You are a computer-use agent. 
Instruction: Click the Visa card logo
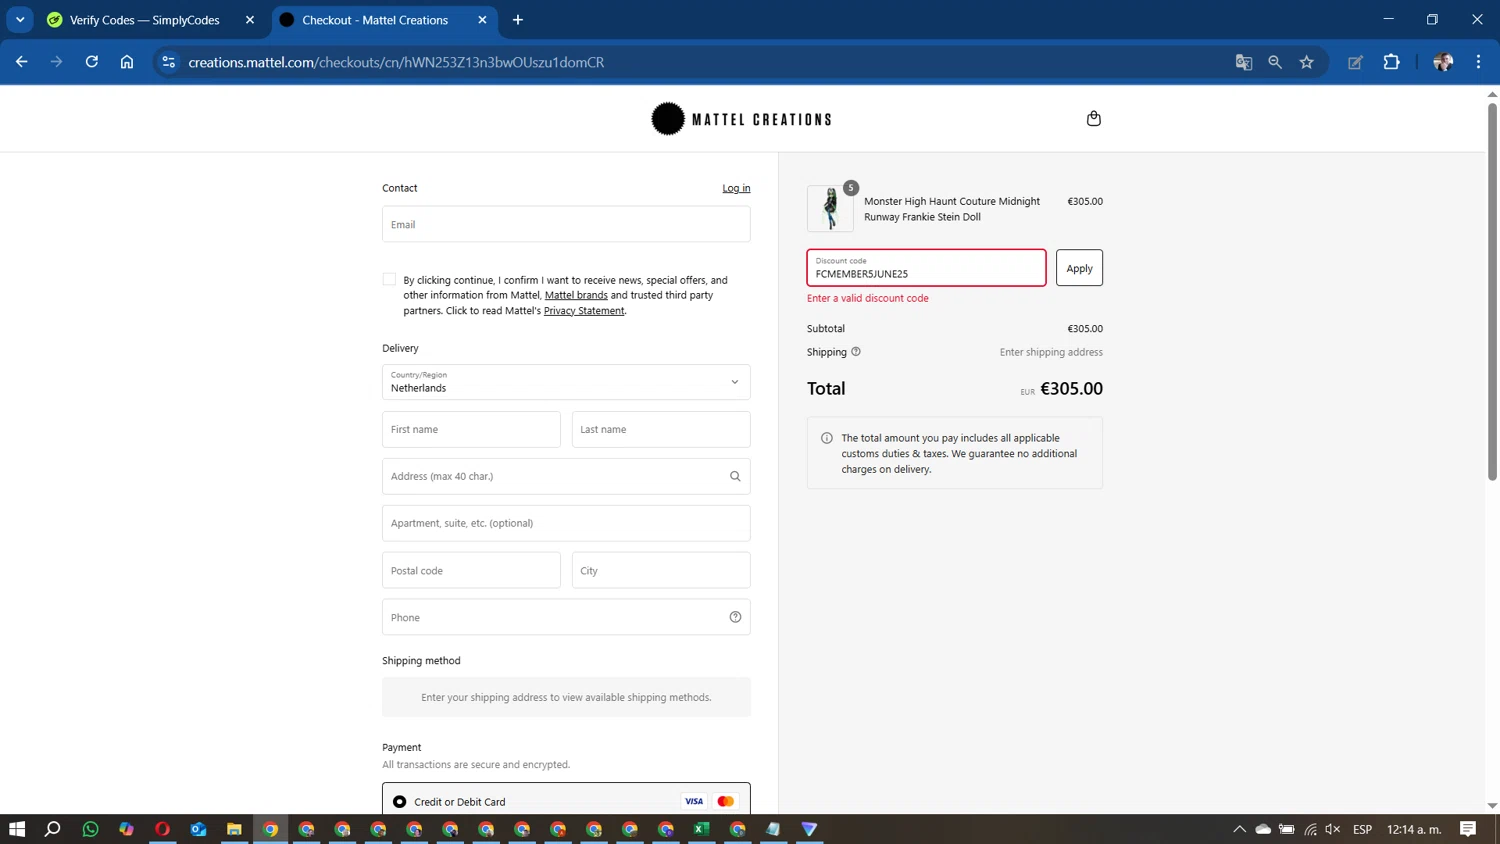pyautogui.click(x=694, y=801)
